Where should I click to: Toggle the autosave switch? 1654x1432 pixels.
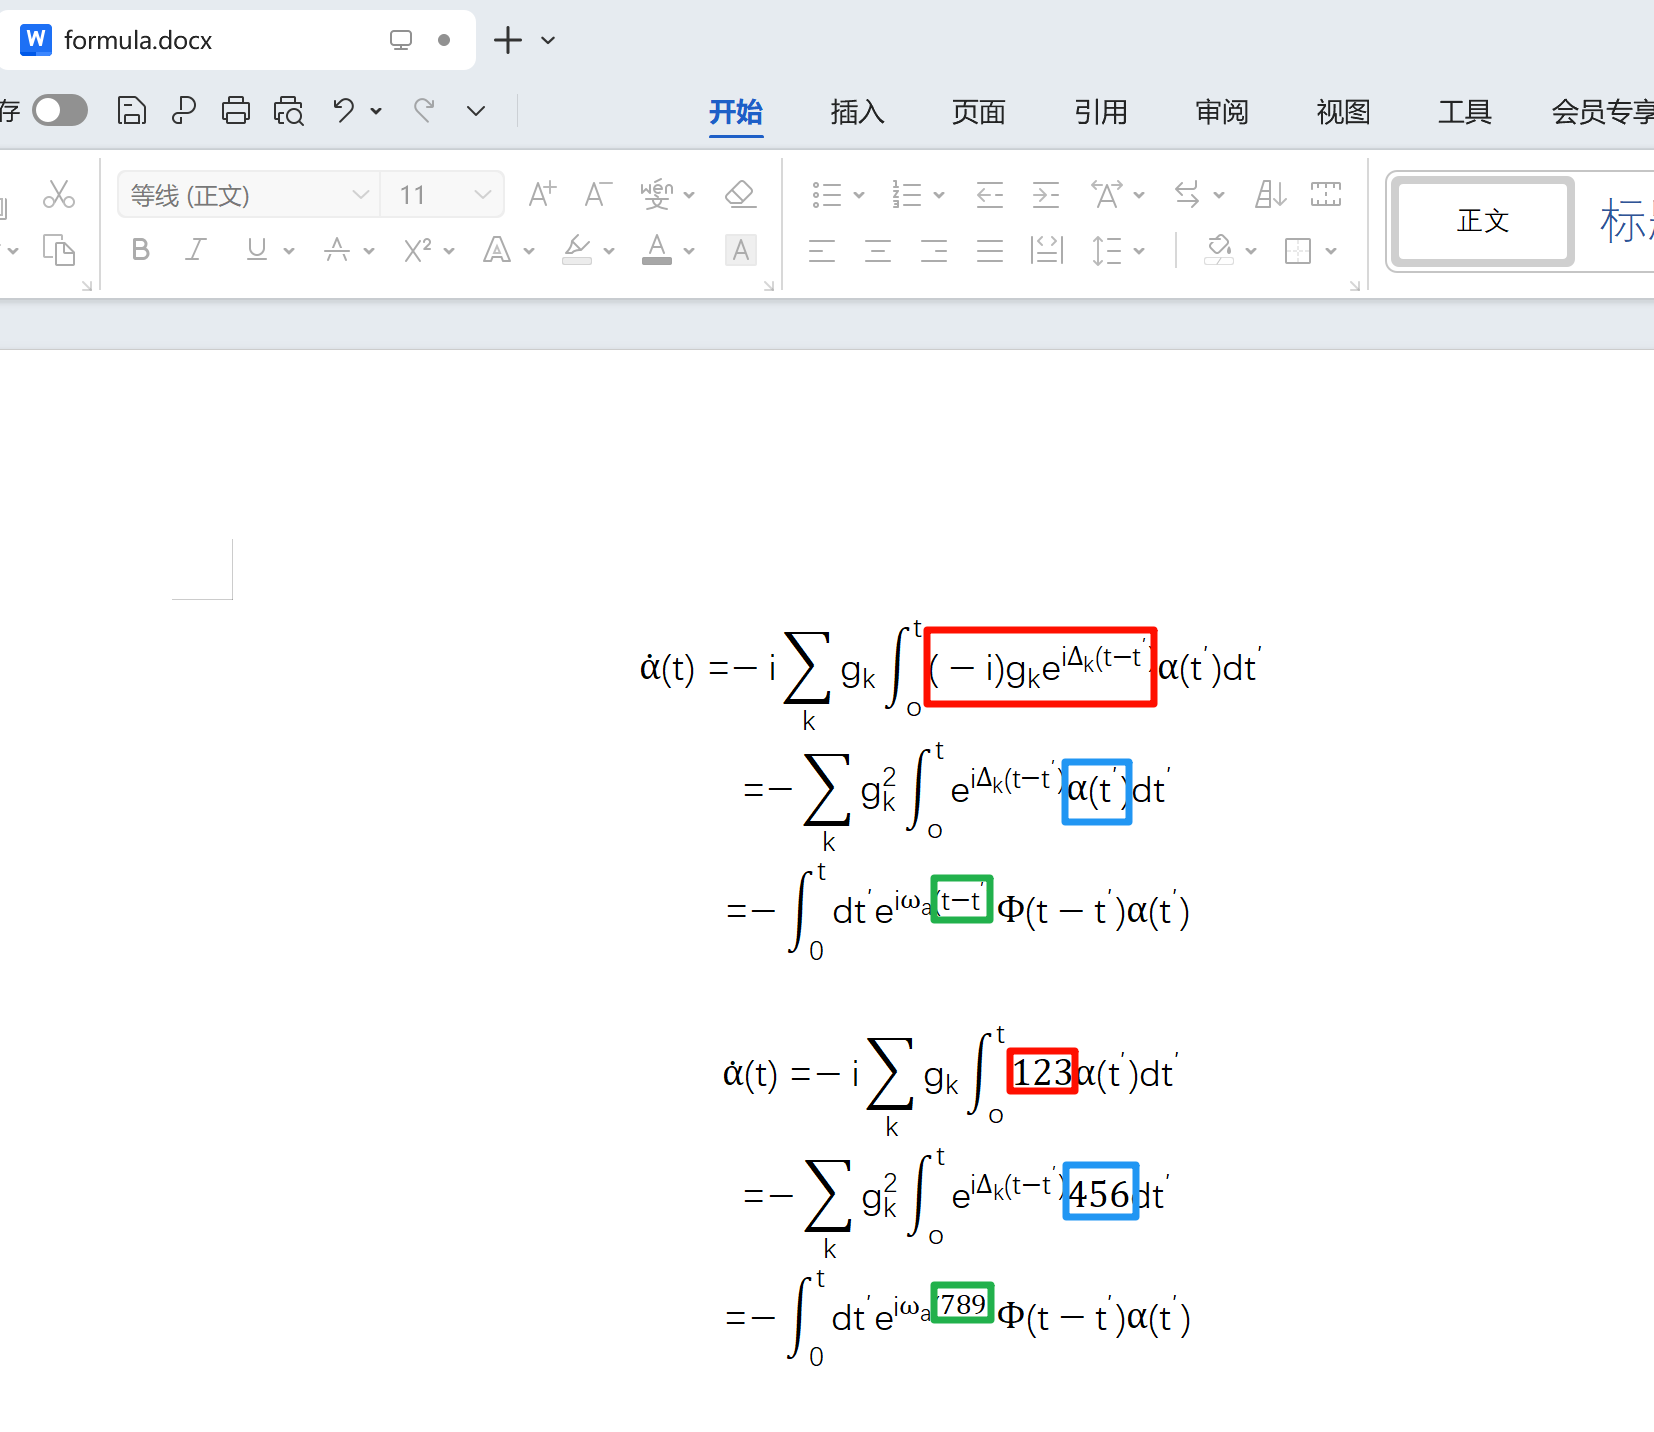click(60, 110)
